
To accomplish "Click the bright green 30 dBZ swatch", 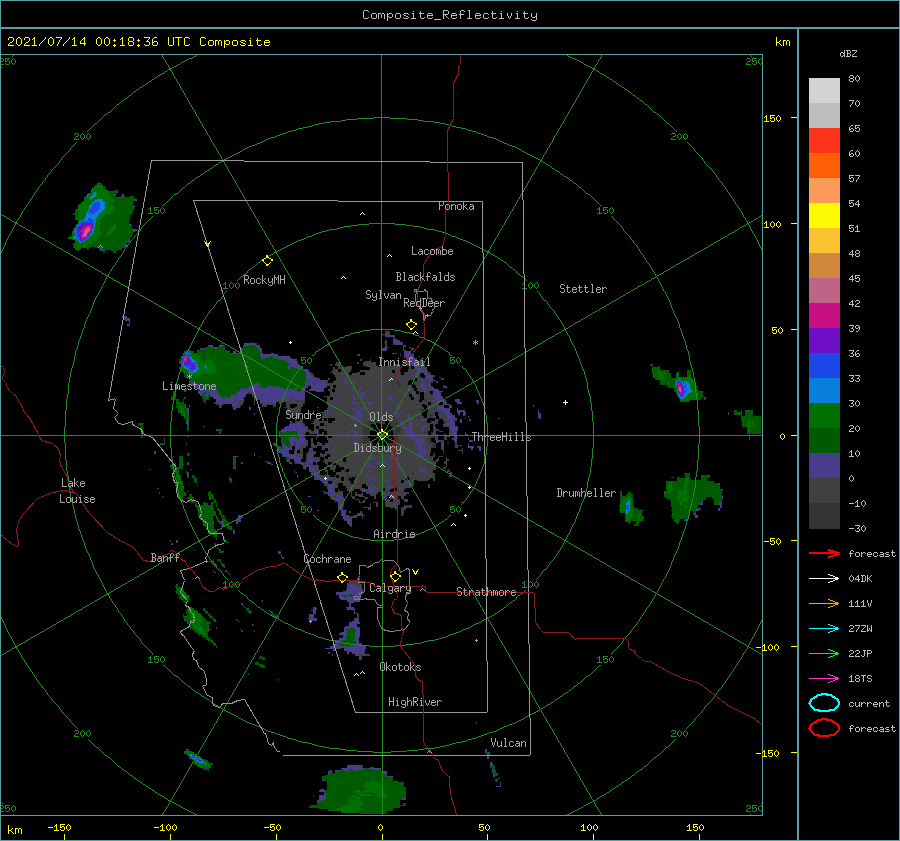I will (x=824, y=415).
